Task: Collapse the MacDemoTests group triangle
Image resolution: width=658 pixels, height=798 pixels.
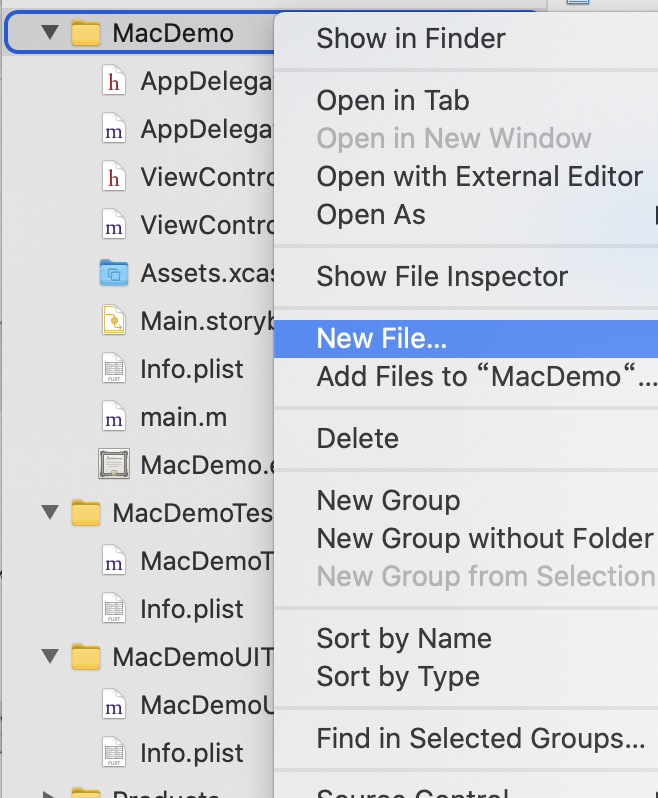Action: pos(50,513)
